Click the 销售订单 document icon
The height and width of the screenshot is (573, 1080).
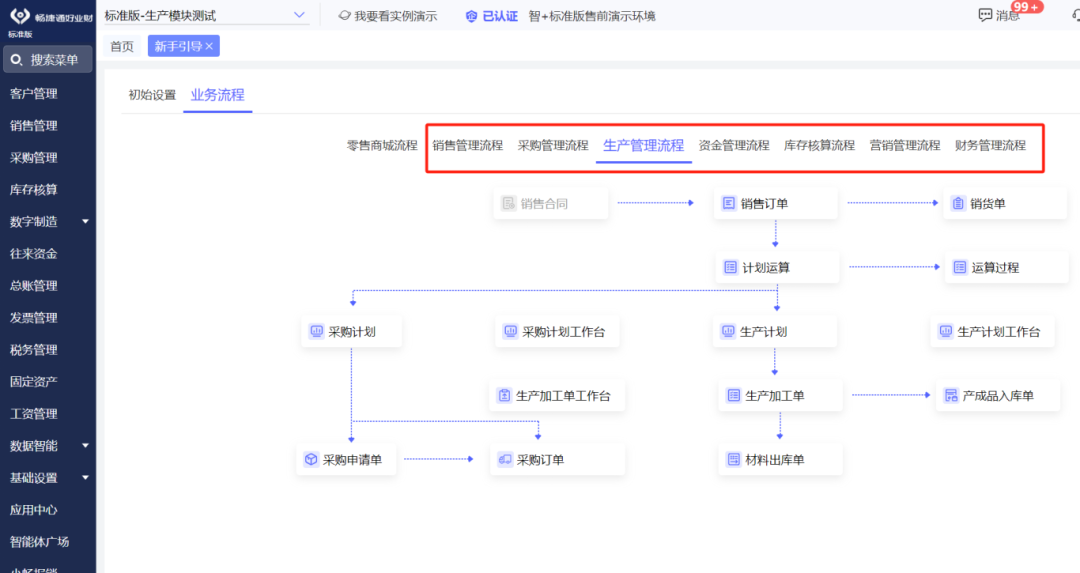point(729,204)
